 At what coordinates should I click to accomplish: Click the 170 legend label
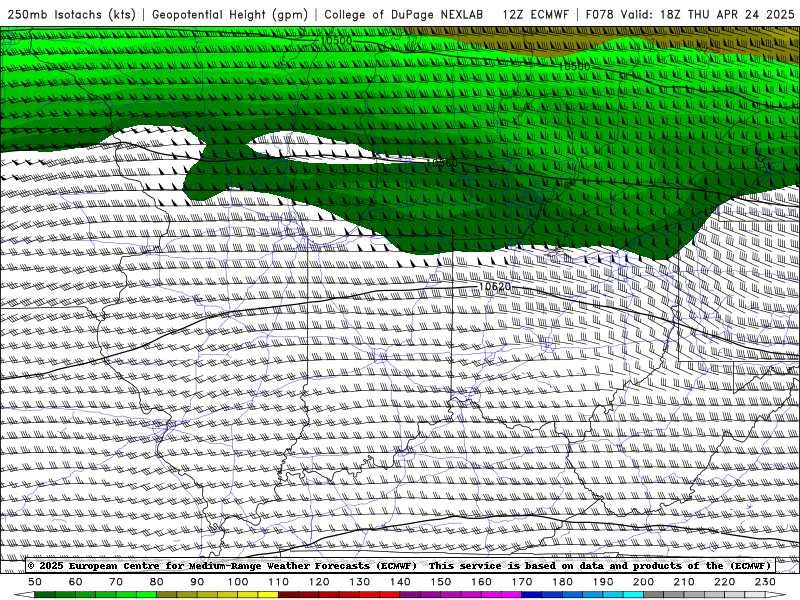(x=522, y=582)
